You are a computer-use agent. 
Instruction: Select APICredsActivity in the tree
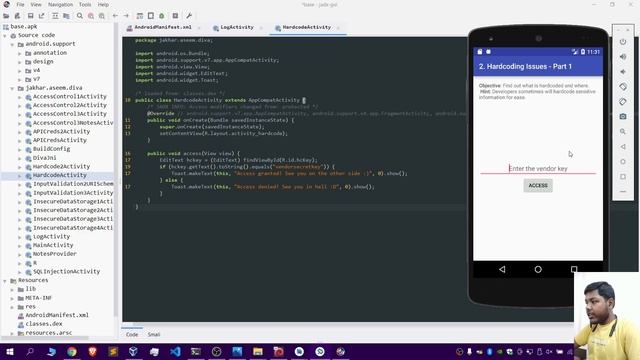(60, 140)
